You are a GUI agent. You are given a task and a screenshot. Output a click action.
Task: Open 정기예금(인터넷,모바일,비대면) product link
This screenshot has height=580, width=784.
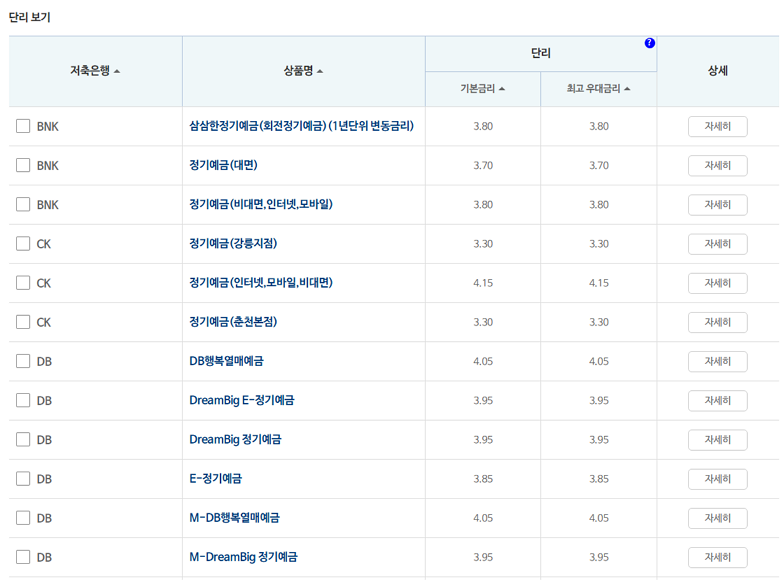[x=261, y=283]
